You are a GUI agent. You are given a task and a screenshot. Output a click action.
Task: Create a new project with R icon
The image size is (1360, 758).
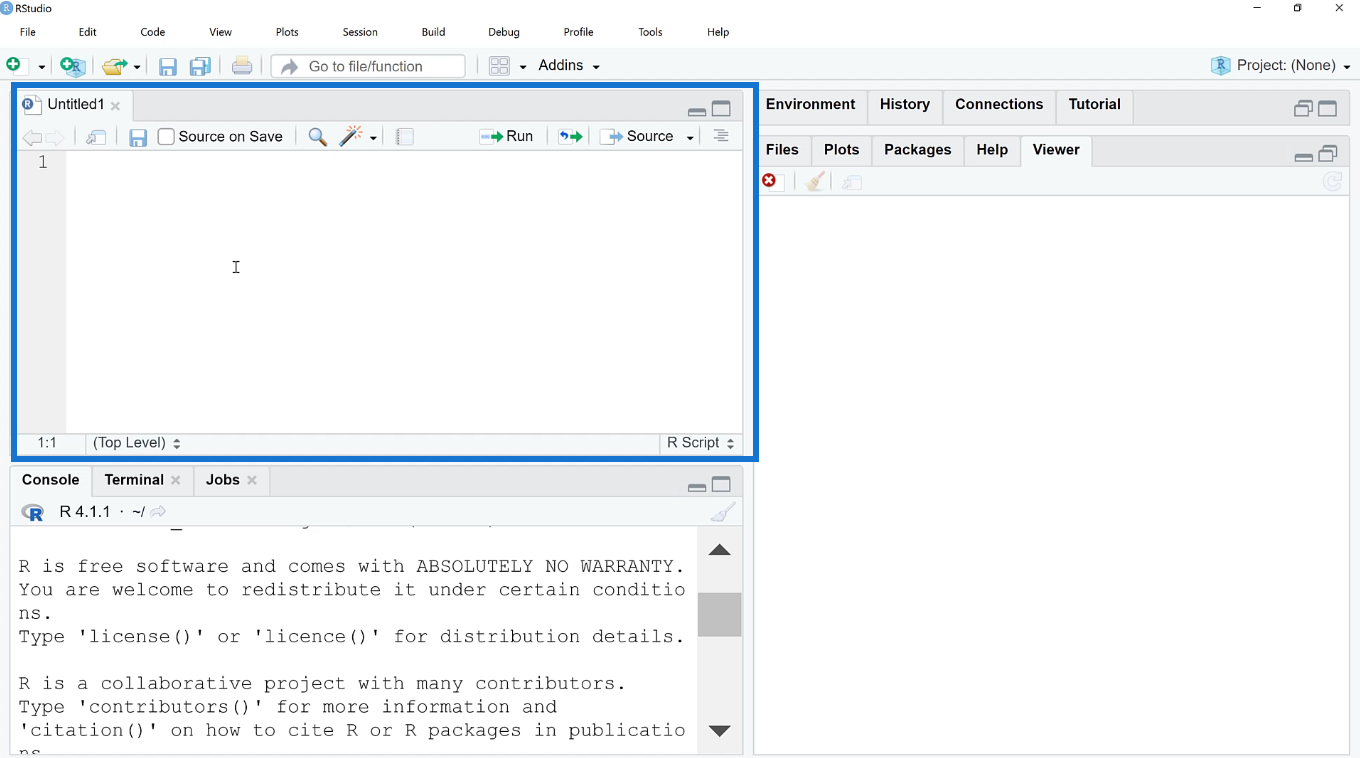[72, 66]
